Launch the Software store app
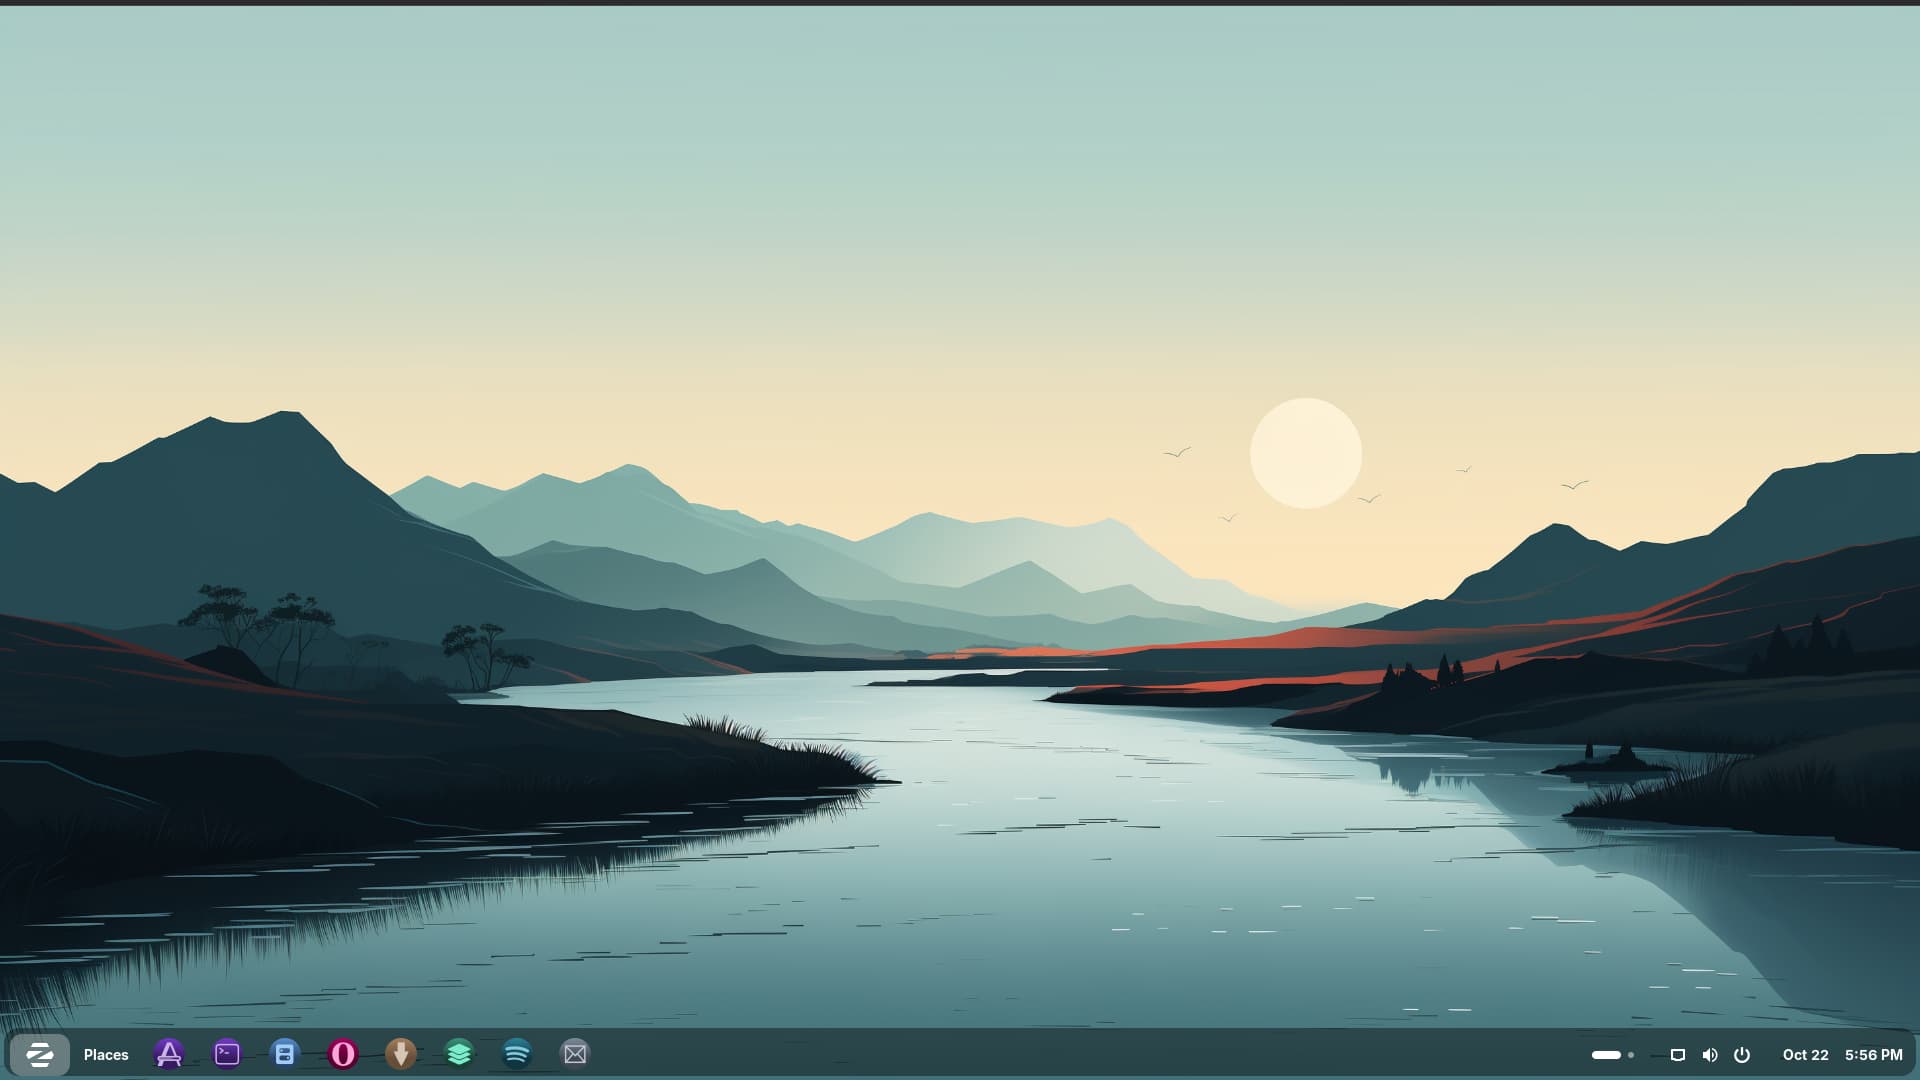The height and width of the screenshot is (1080, 1920). (169, 1054)
